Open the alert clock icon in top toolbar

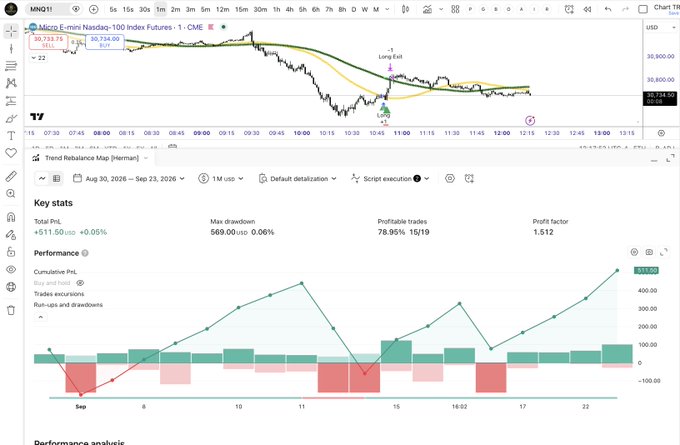pyautogui.click(x=569, y=9)
